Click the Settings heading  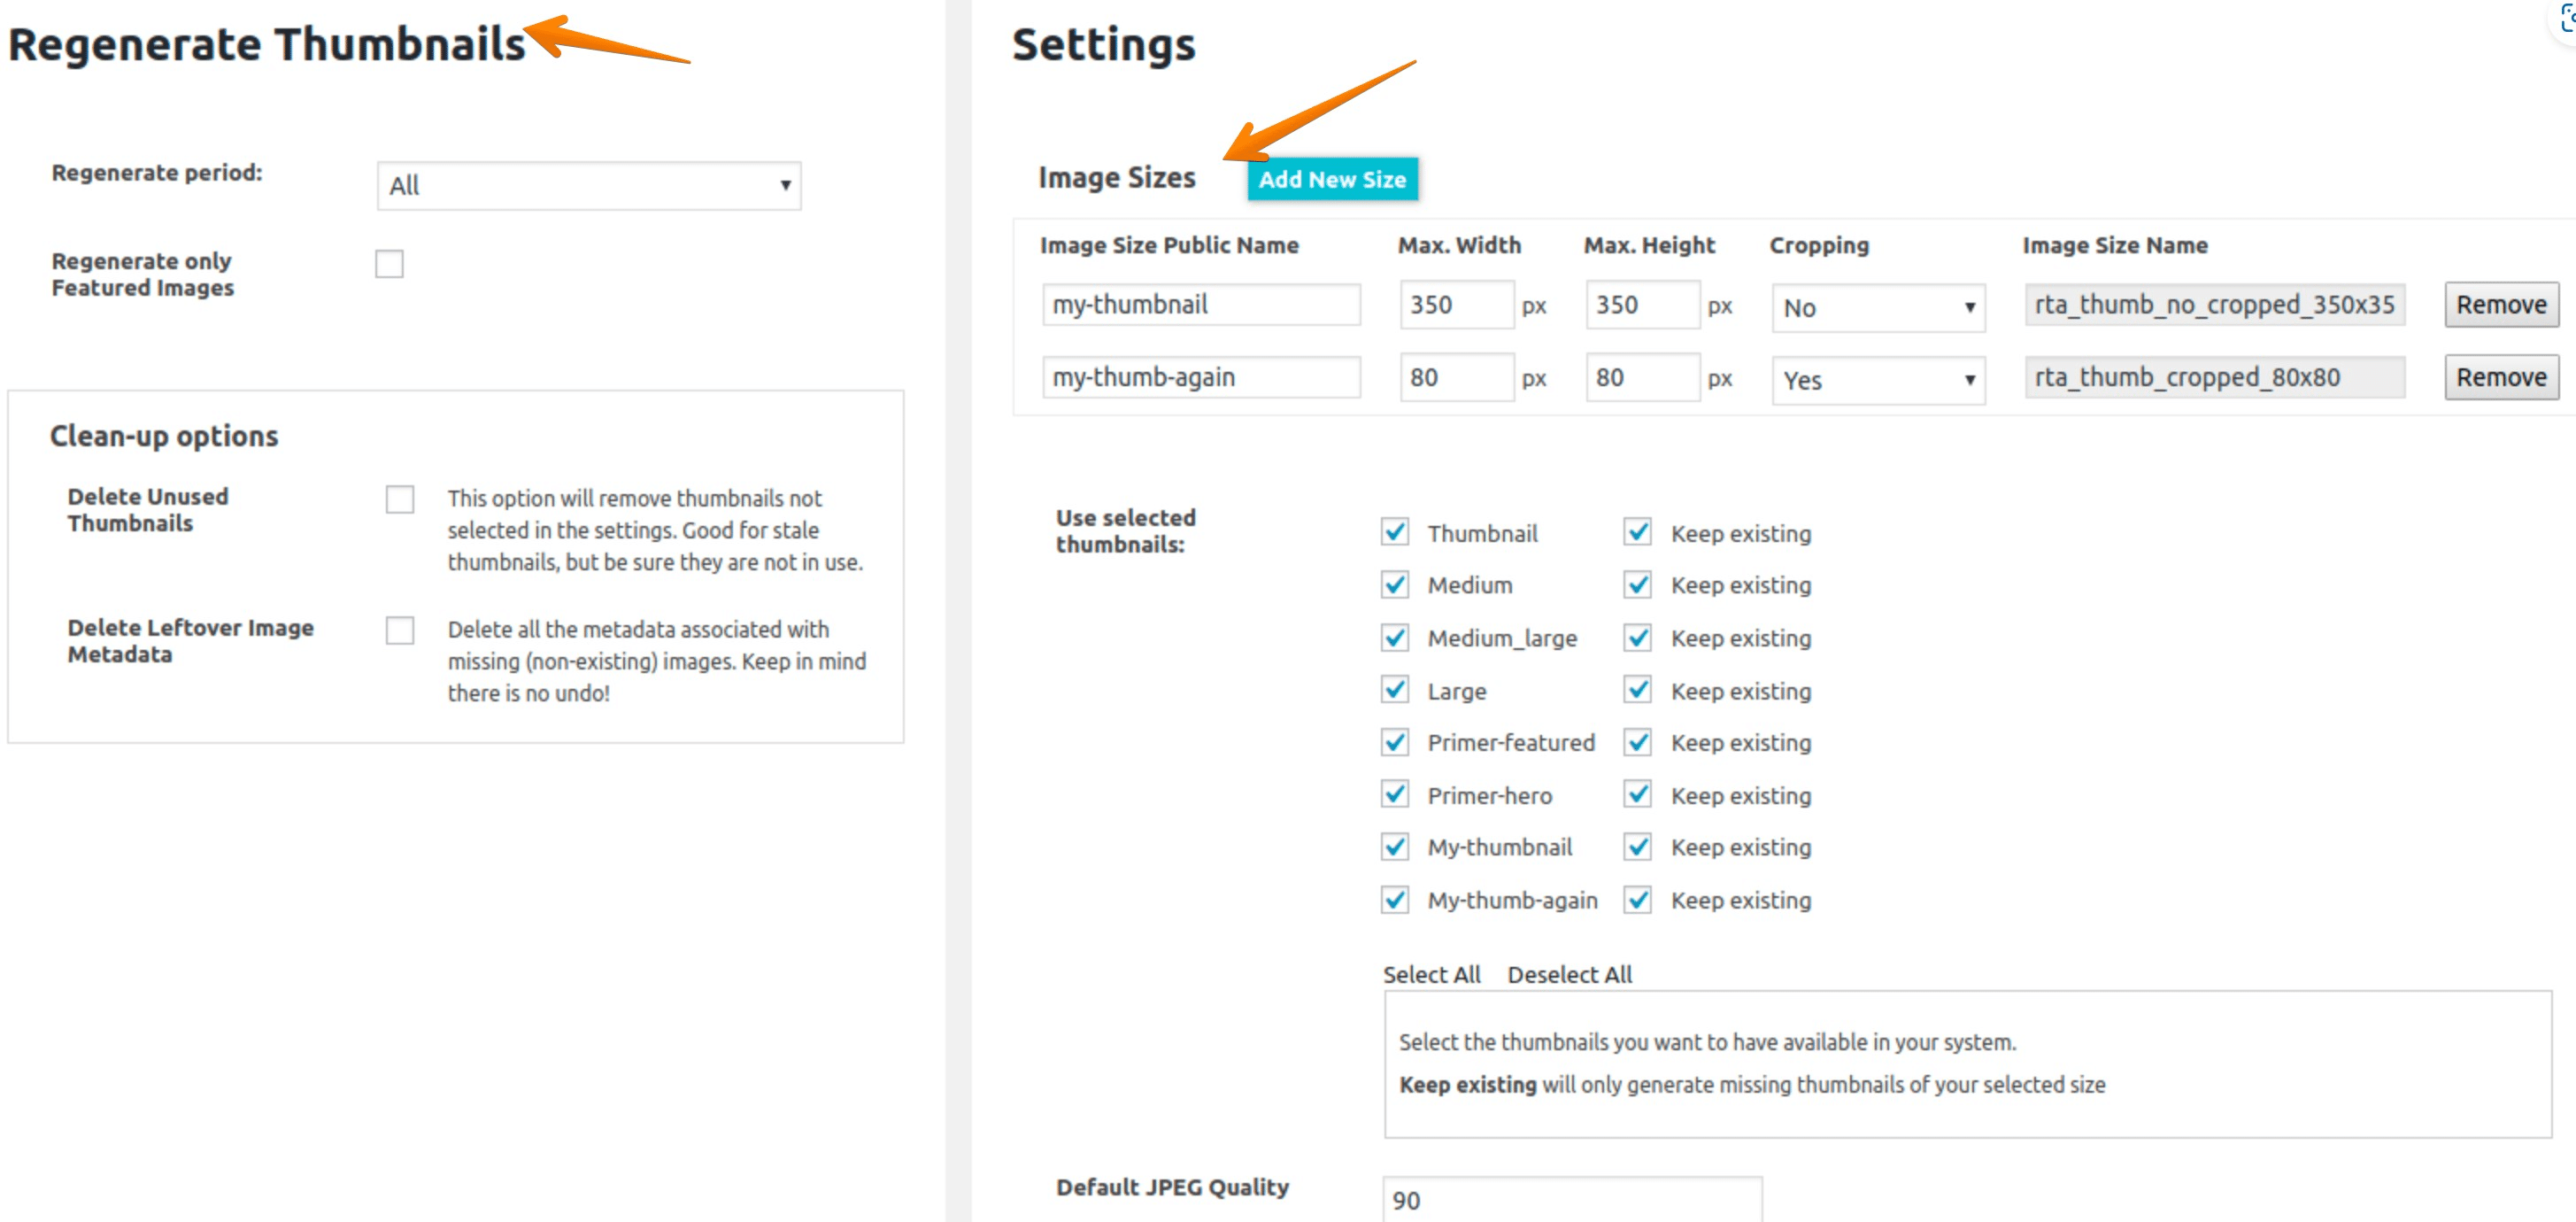click(x=1103, y=44)
